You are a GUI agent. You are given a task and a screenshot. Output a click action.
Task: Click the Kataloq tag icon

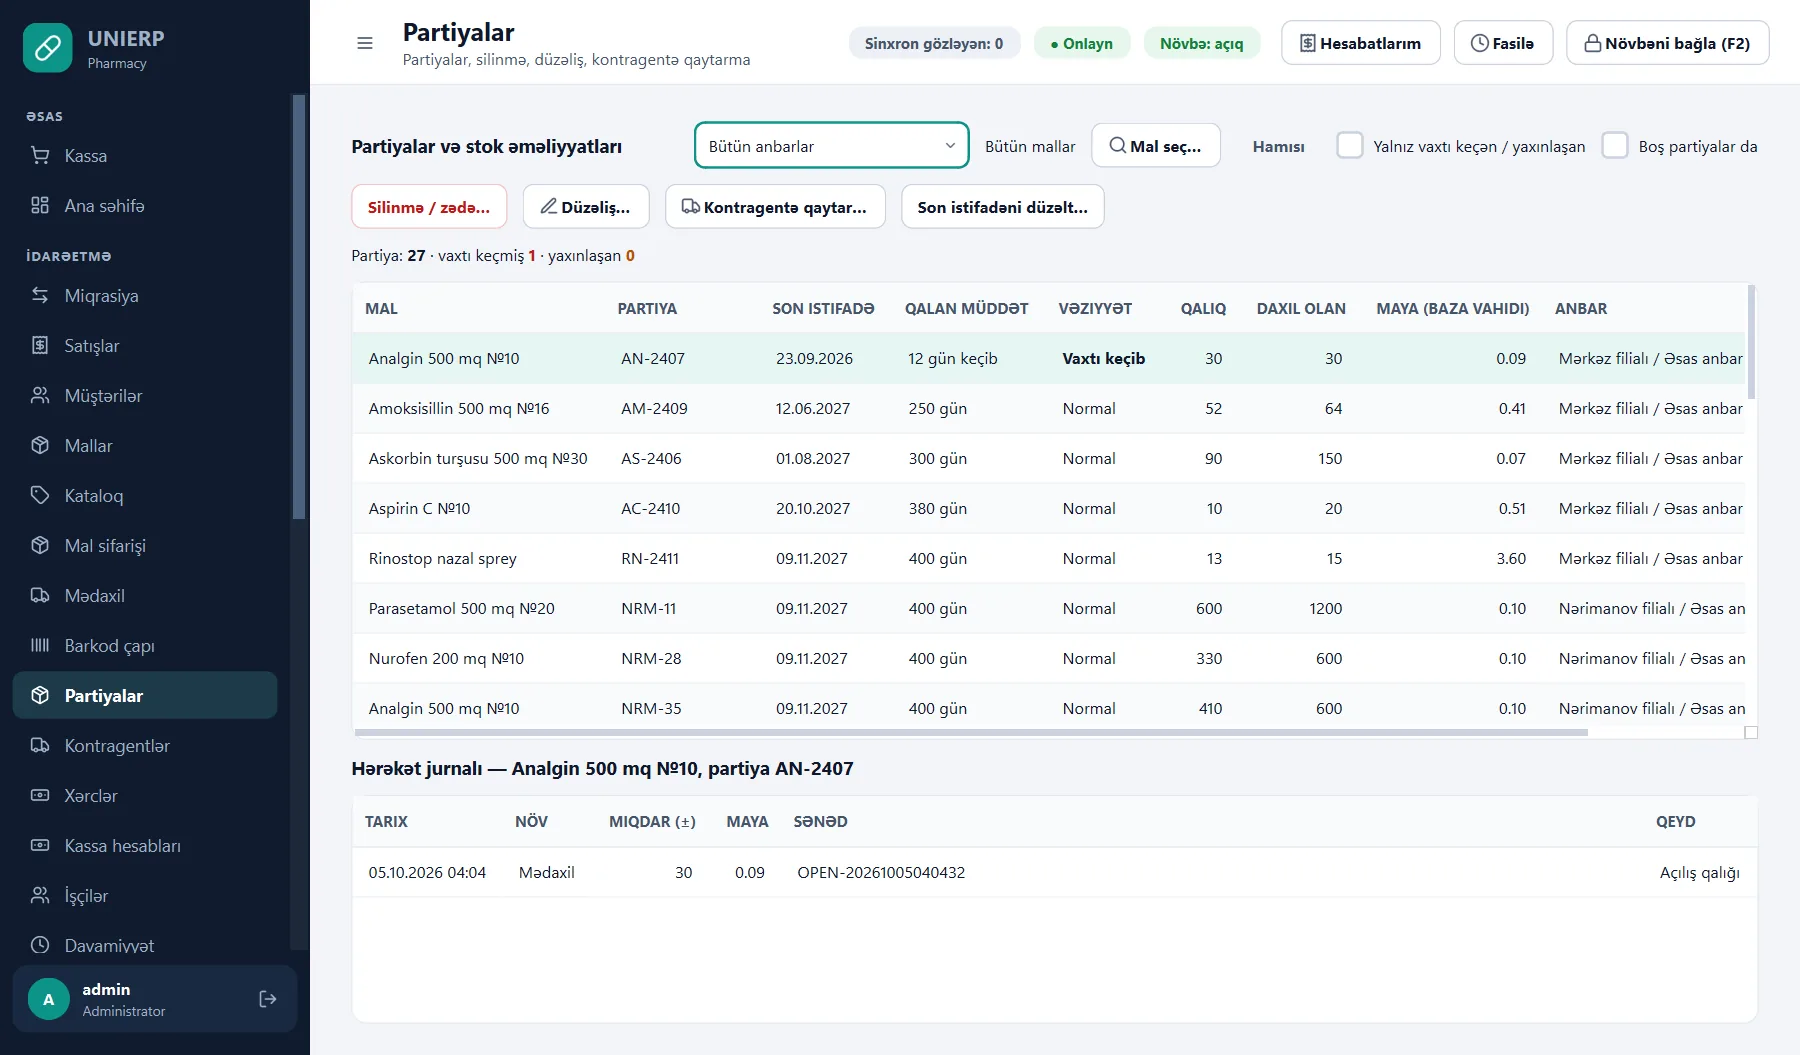click(40, 496)
